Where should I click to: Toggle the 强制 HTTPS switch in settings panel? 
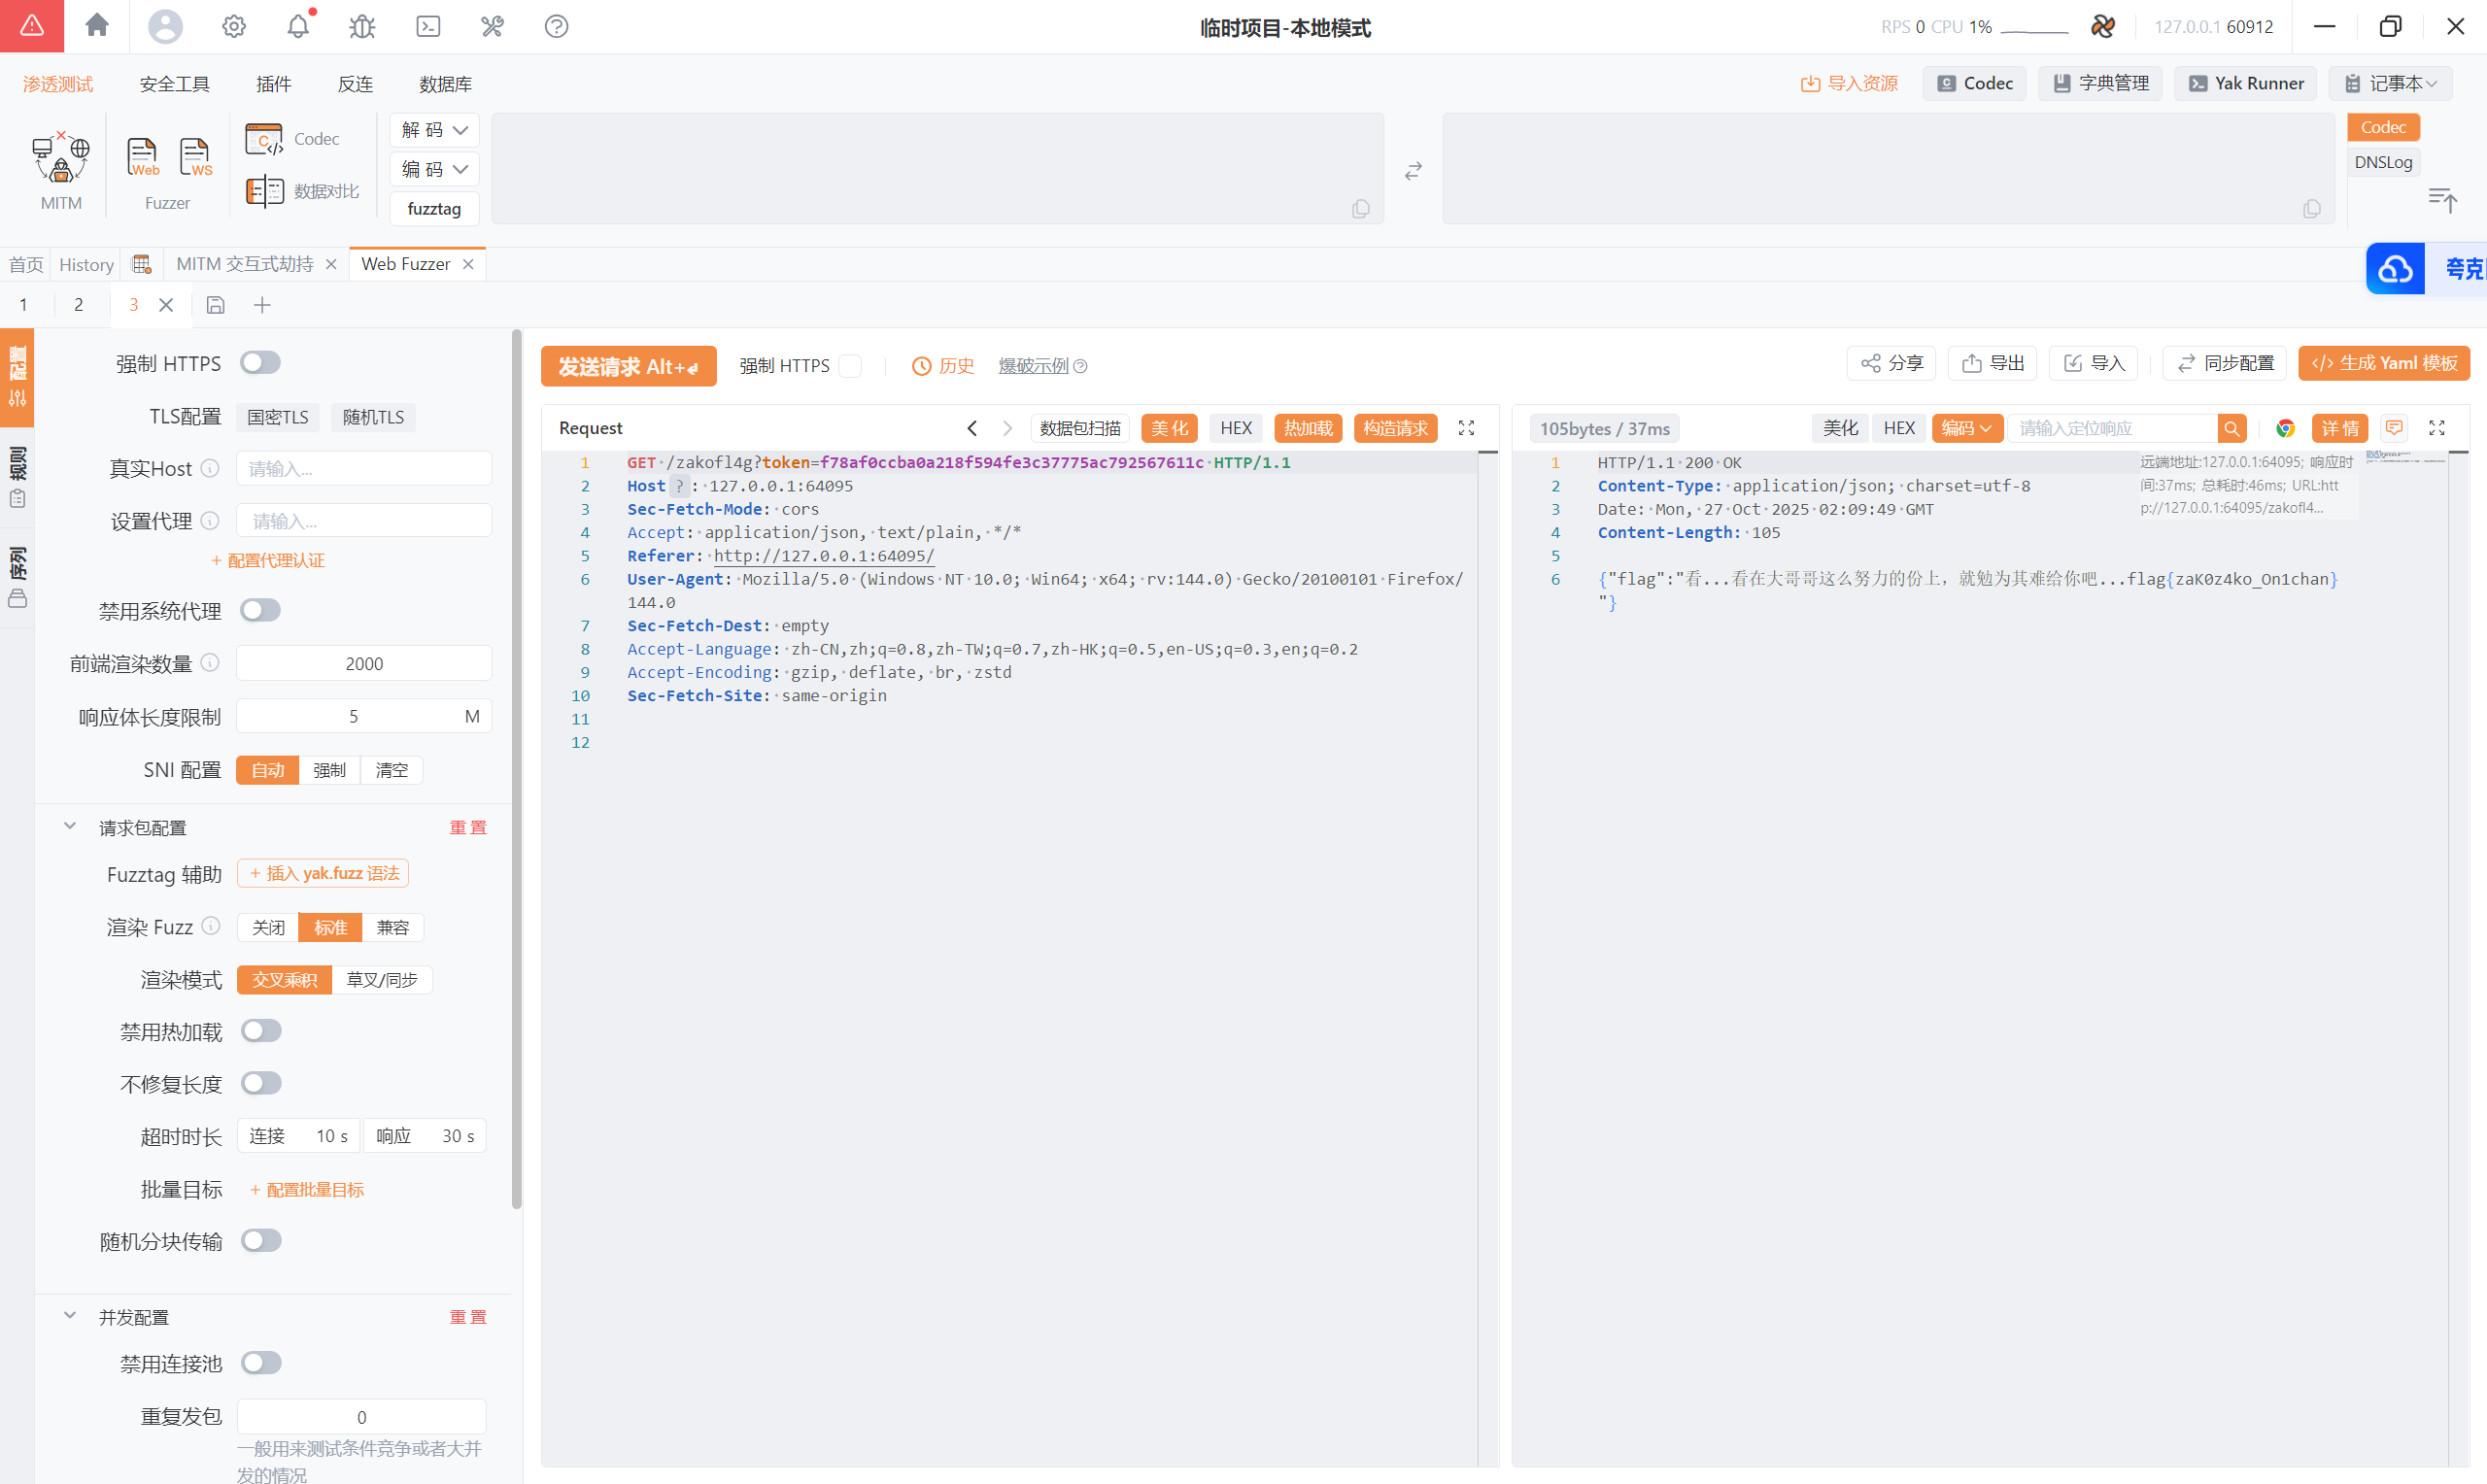260,363
